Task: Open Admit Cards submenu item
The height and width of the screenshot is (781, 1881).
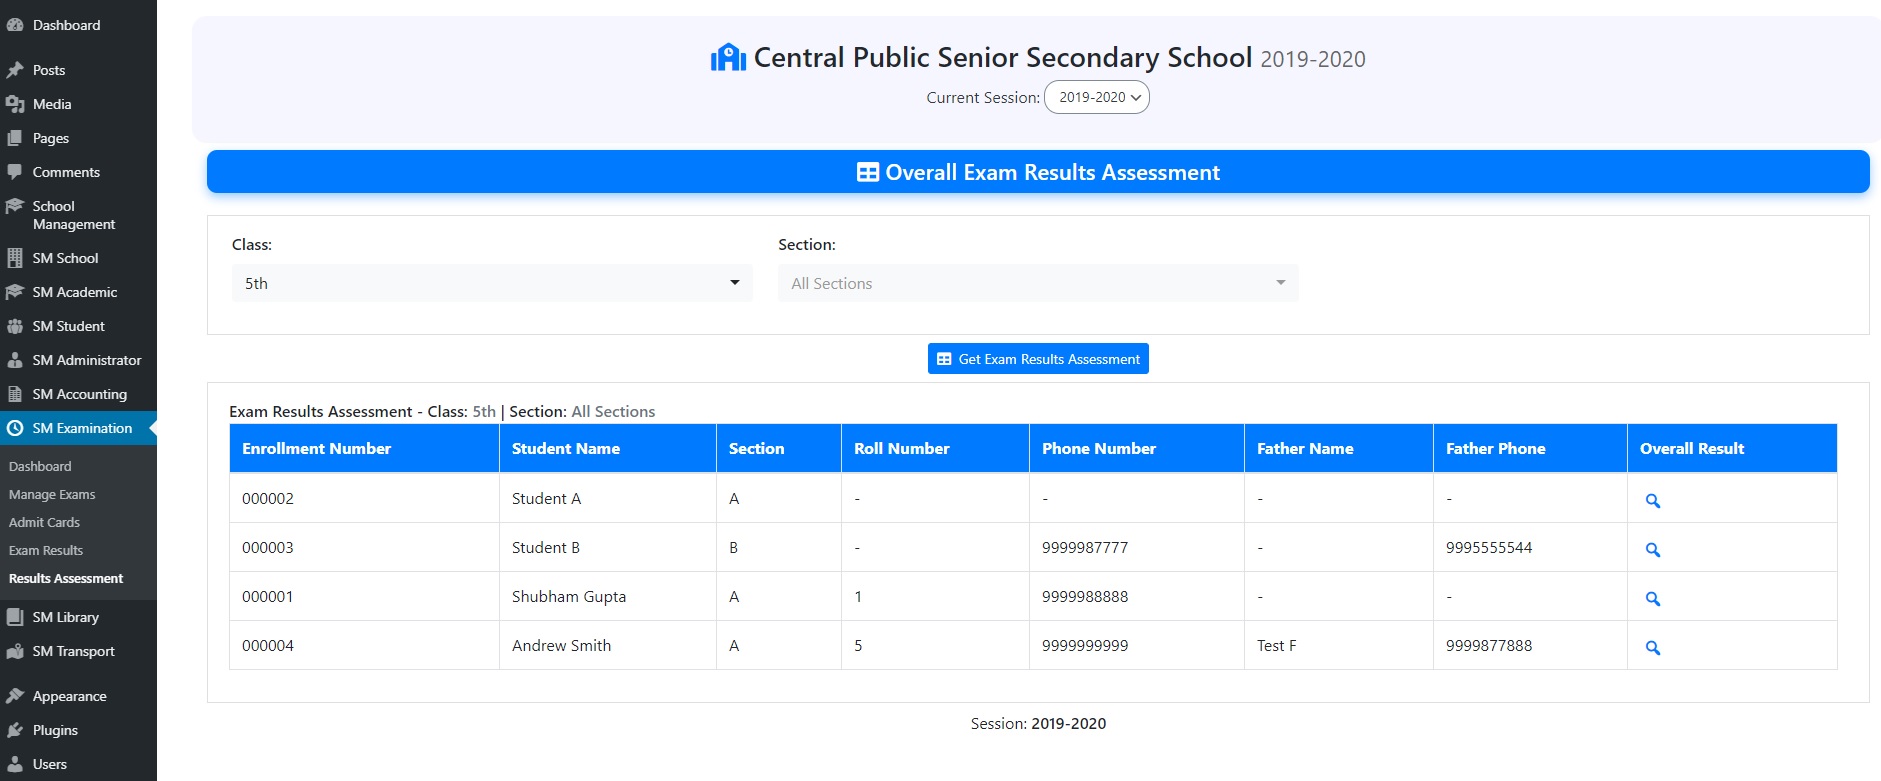Action: pos(44,522)
